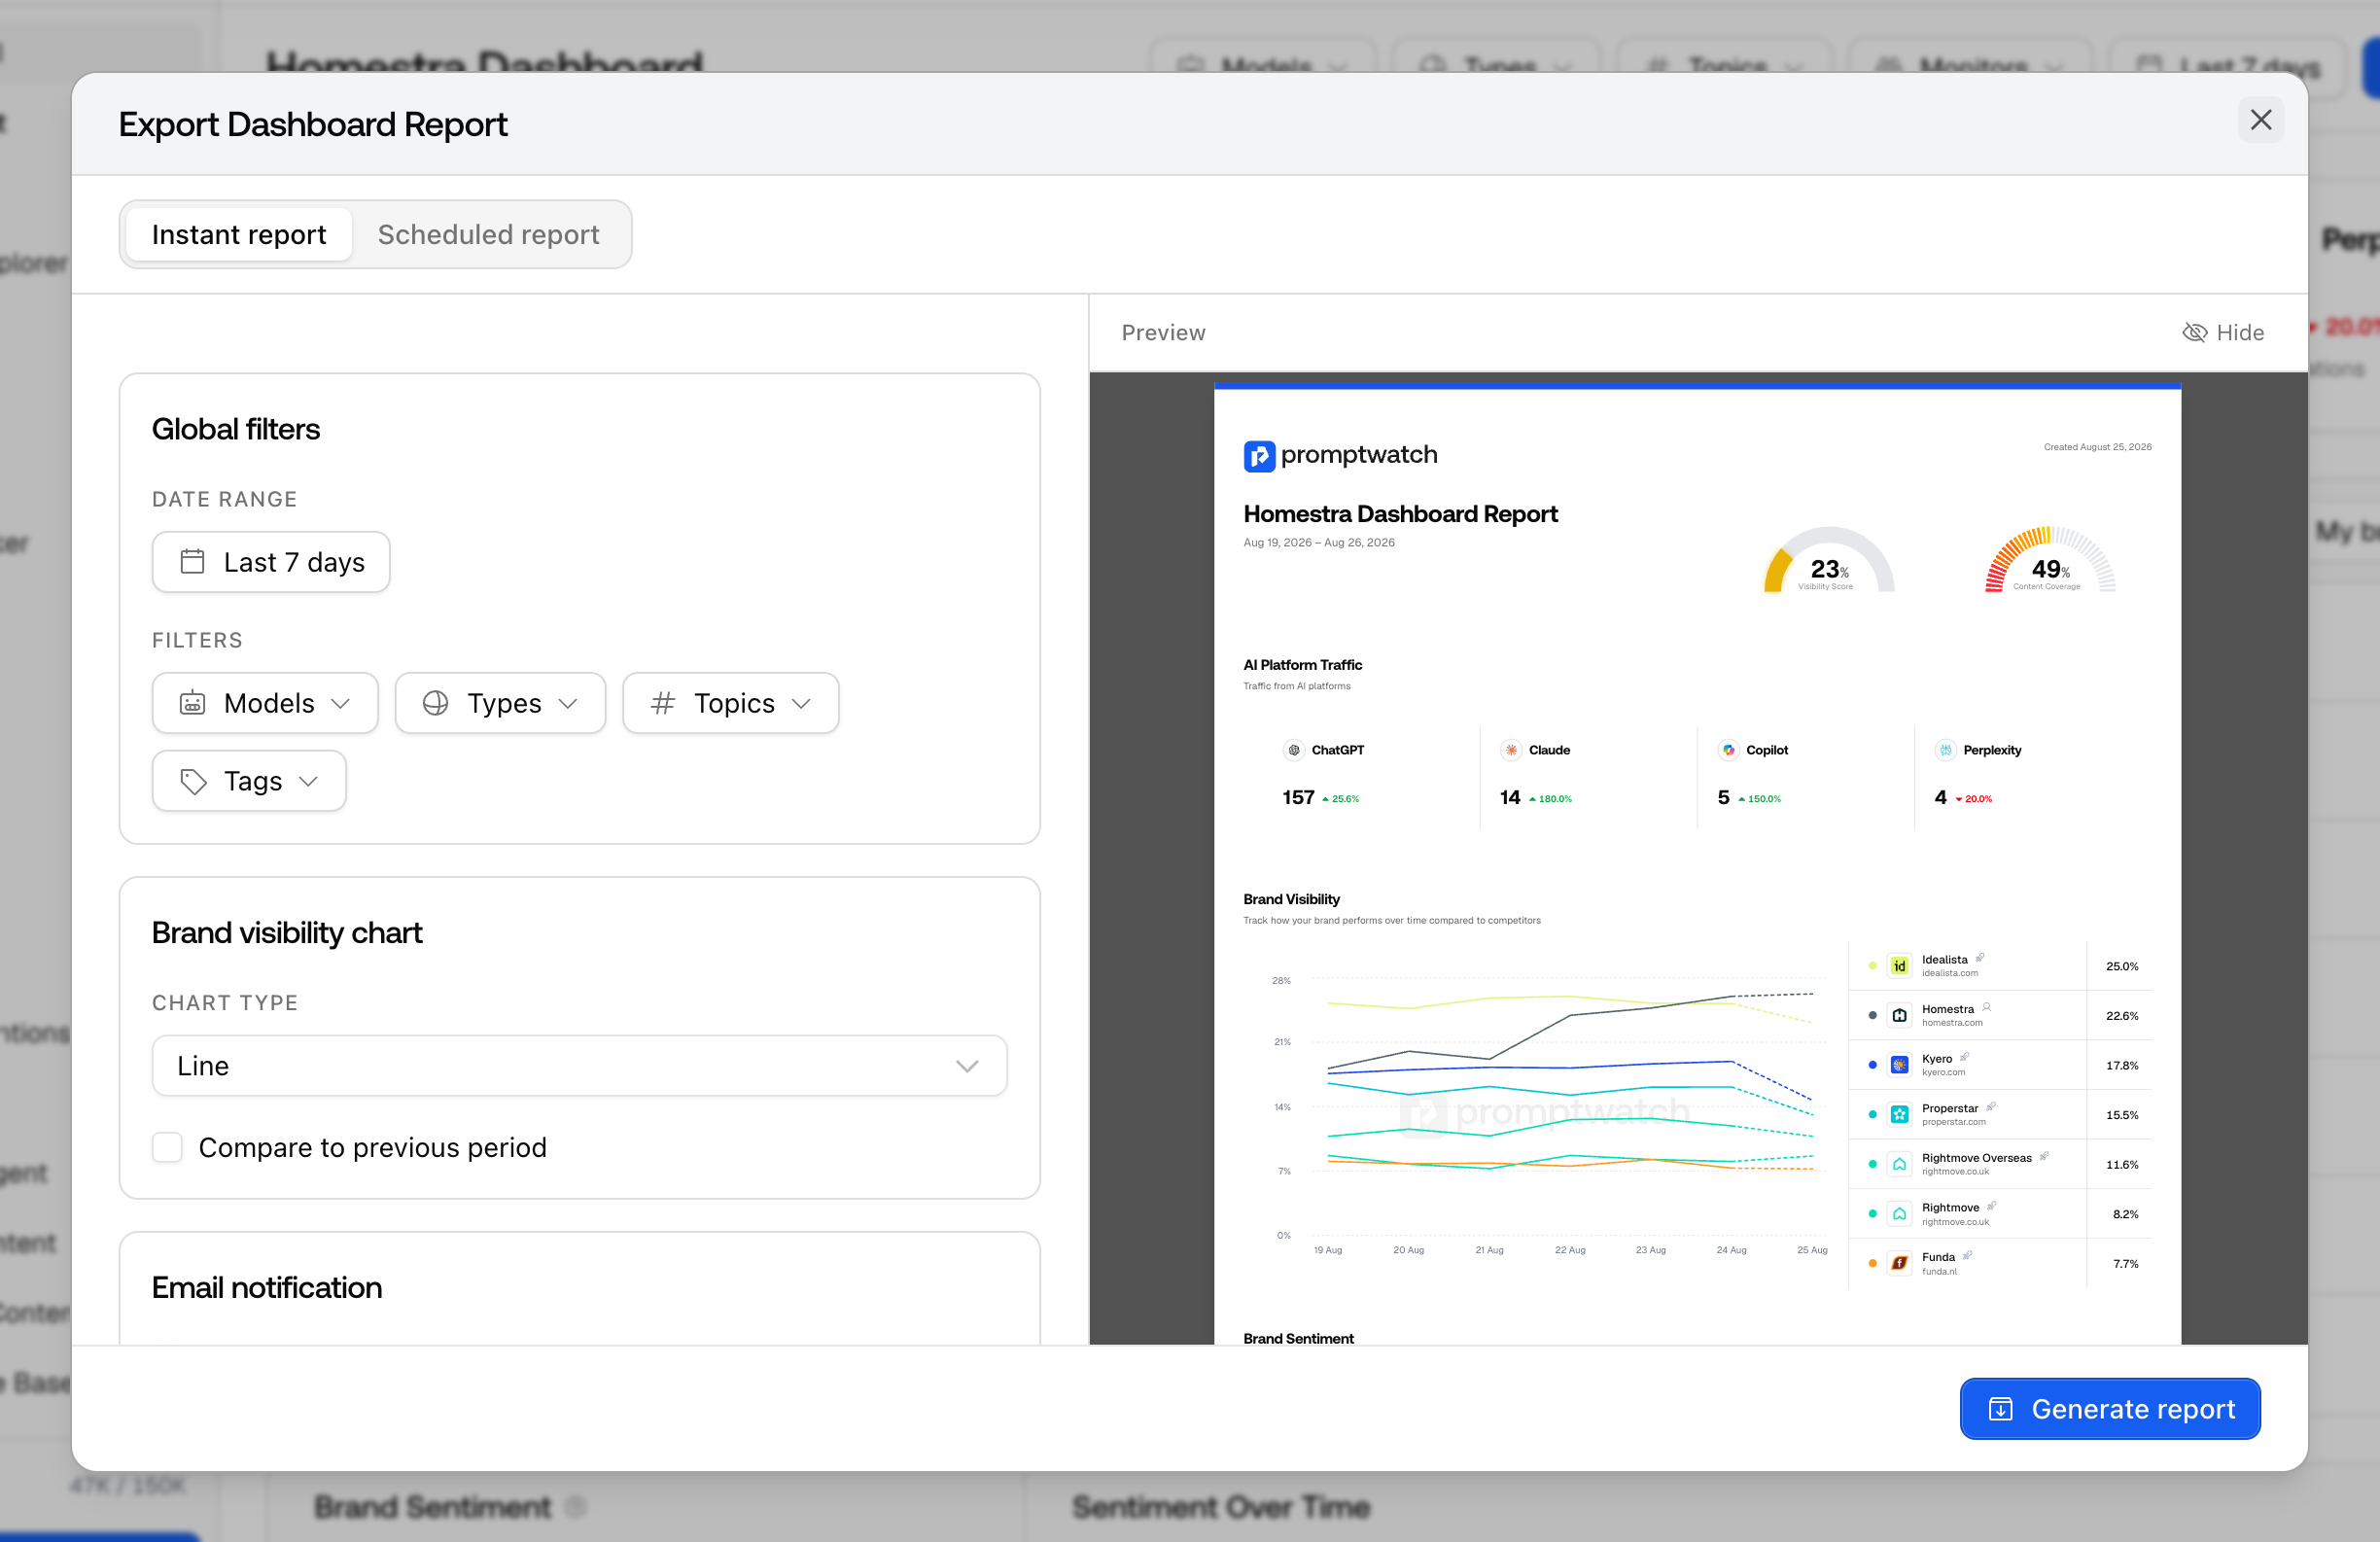
Task: Switch to Scheduled report tab
Action: (488, 234)
